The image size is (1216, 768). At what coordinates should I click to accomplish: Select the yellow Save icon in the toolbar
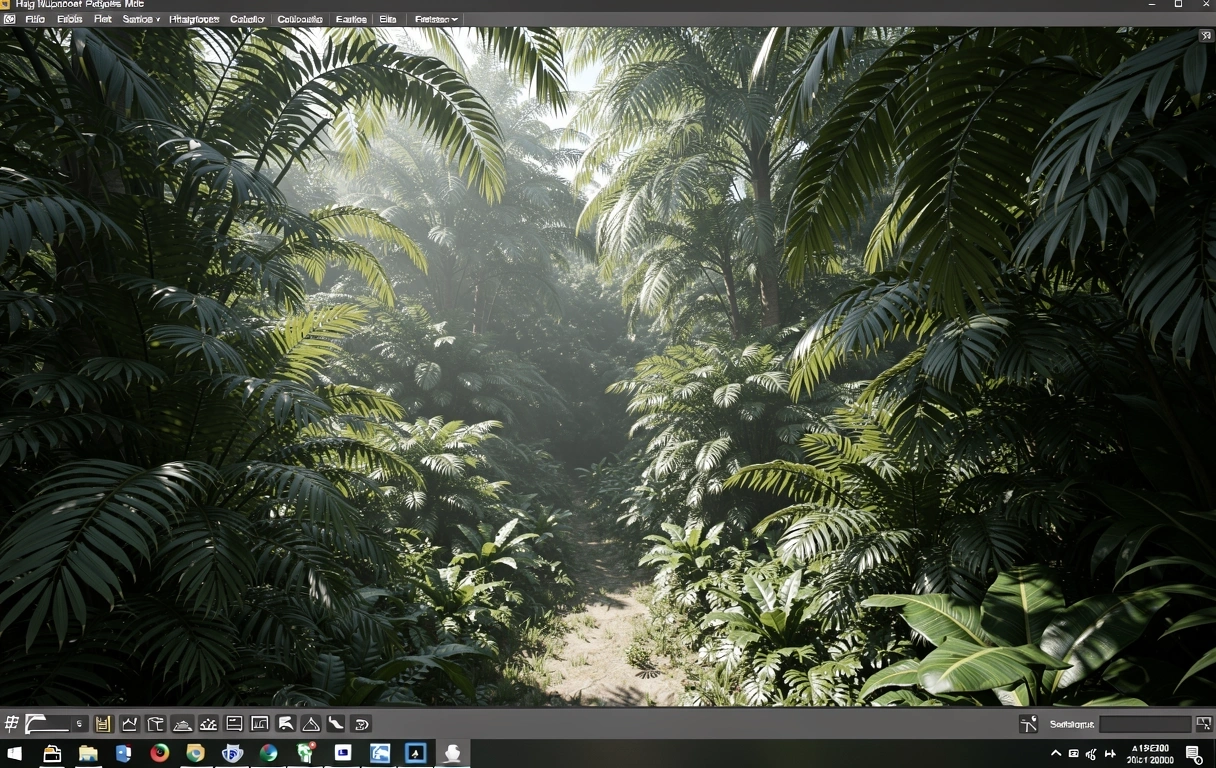coord(104,723)
